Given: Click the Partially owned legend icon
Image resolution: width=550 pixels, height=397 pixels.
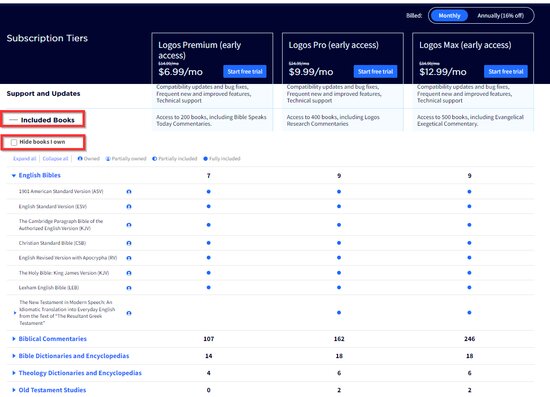Looking at the screenshot, I should tap(108, 159).
